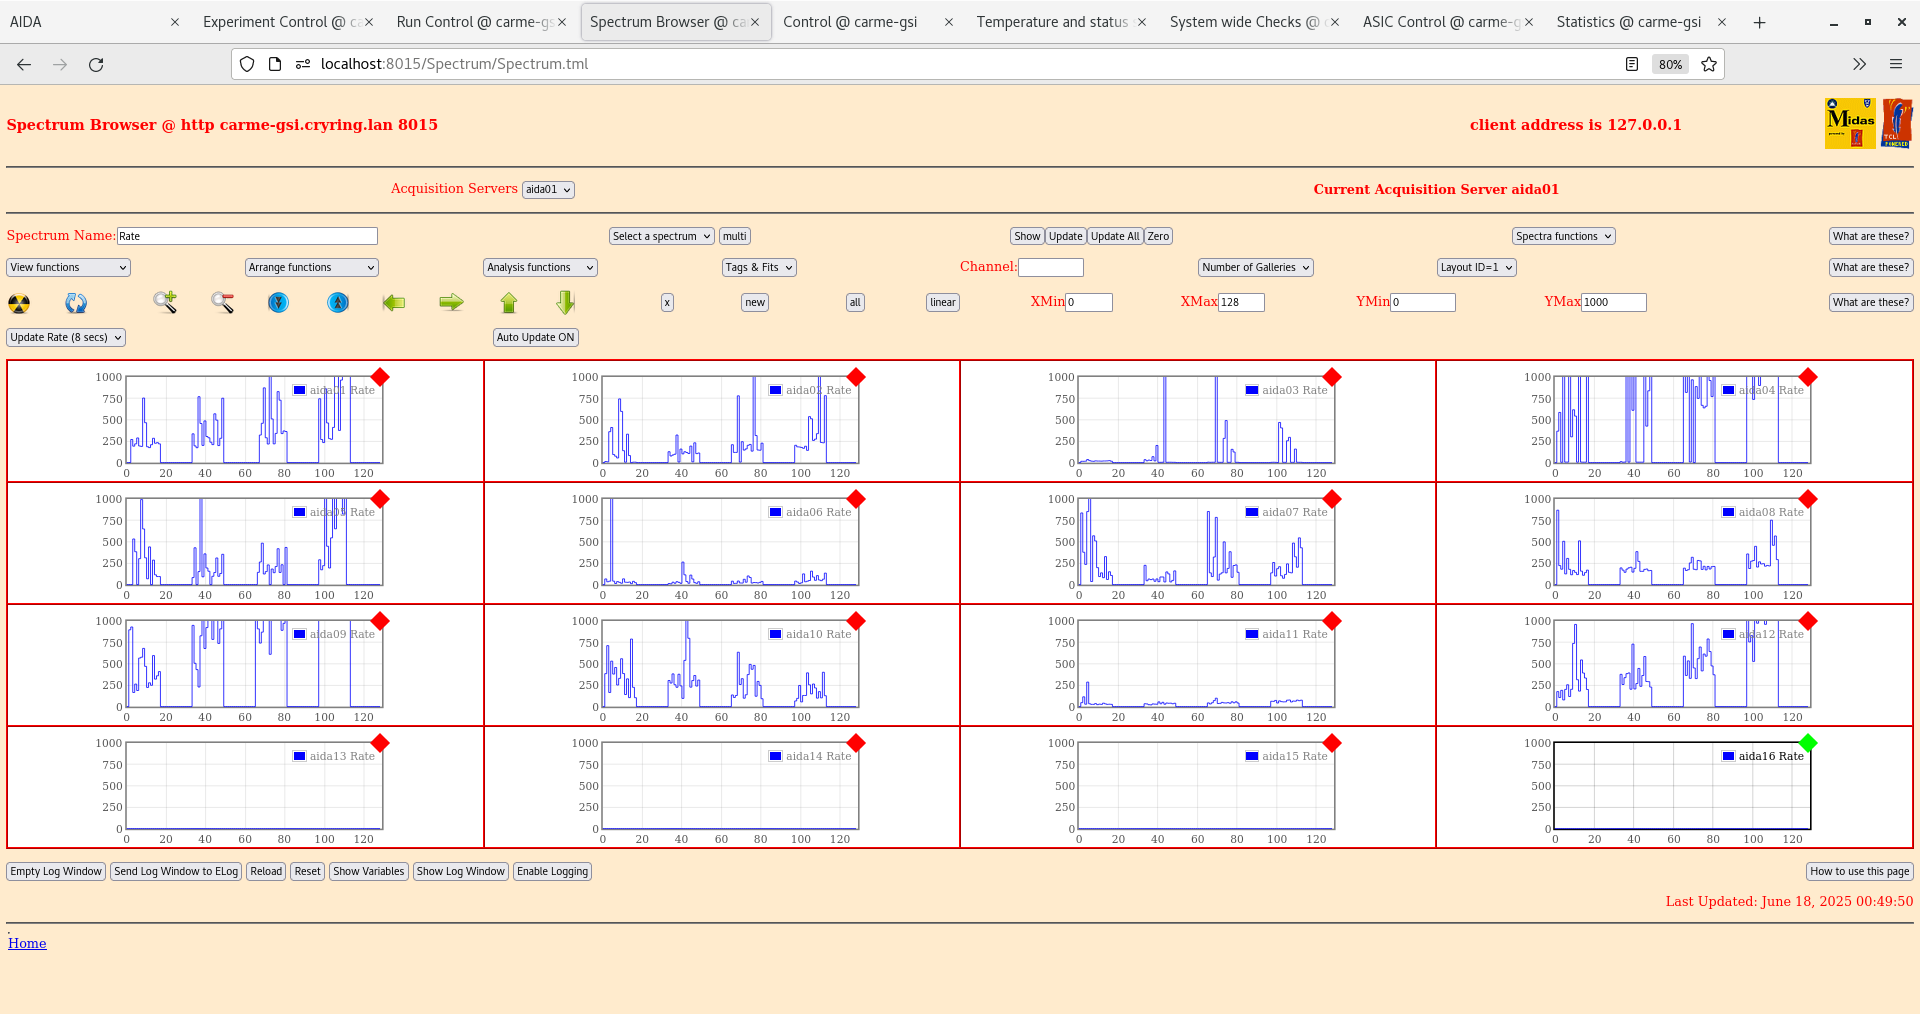Click the green right arrow icon
This screenshot has height=1014, width=1920.
451,302
